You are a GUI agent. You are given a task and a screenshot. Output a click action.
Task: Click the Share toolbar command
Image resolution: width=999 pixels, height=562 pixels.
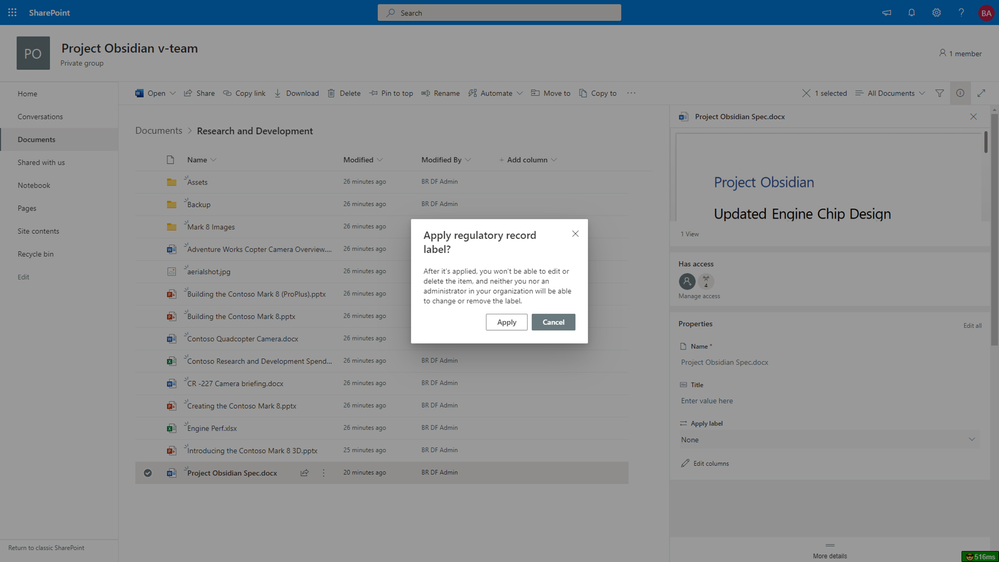coord(199,93)
